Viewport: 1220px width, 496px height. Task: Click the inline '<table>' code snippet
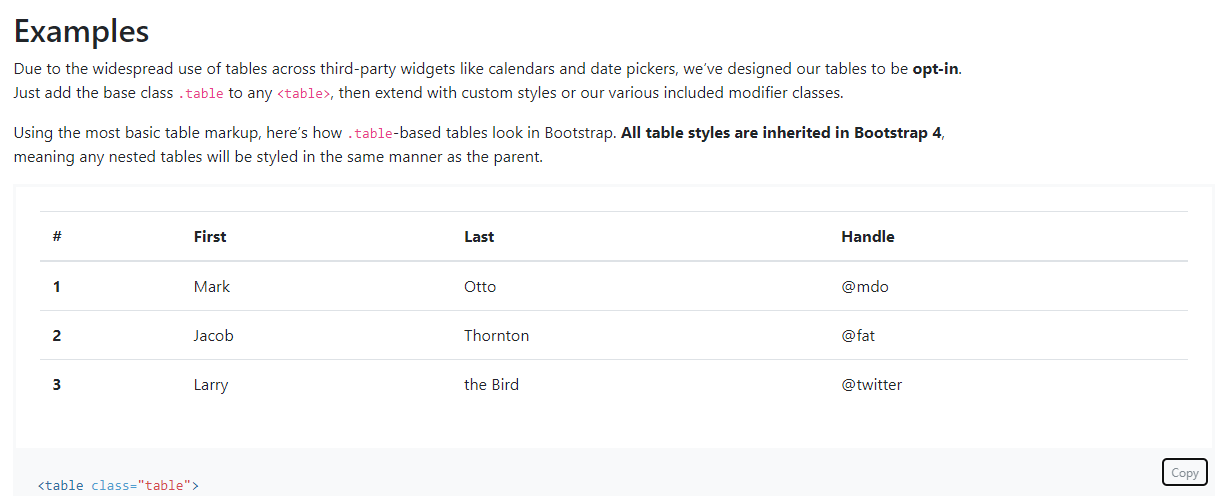point(303,94)
